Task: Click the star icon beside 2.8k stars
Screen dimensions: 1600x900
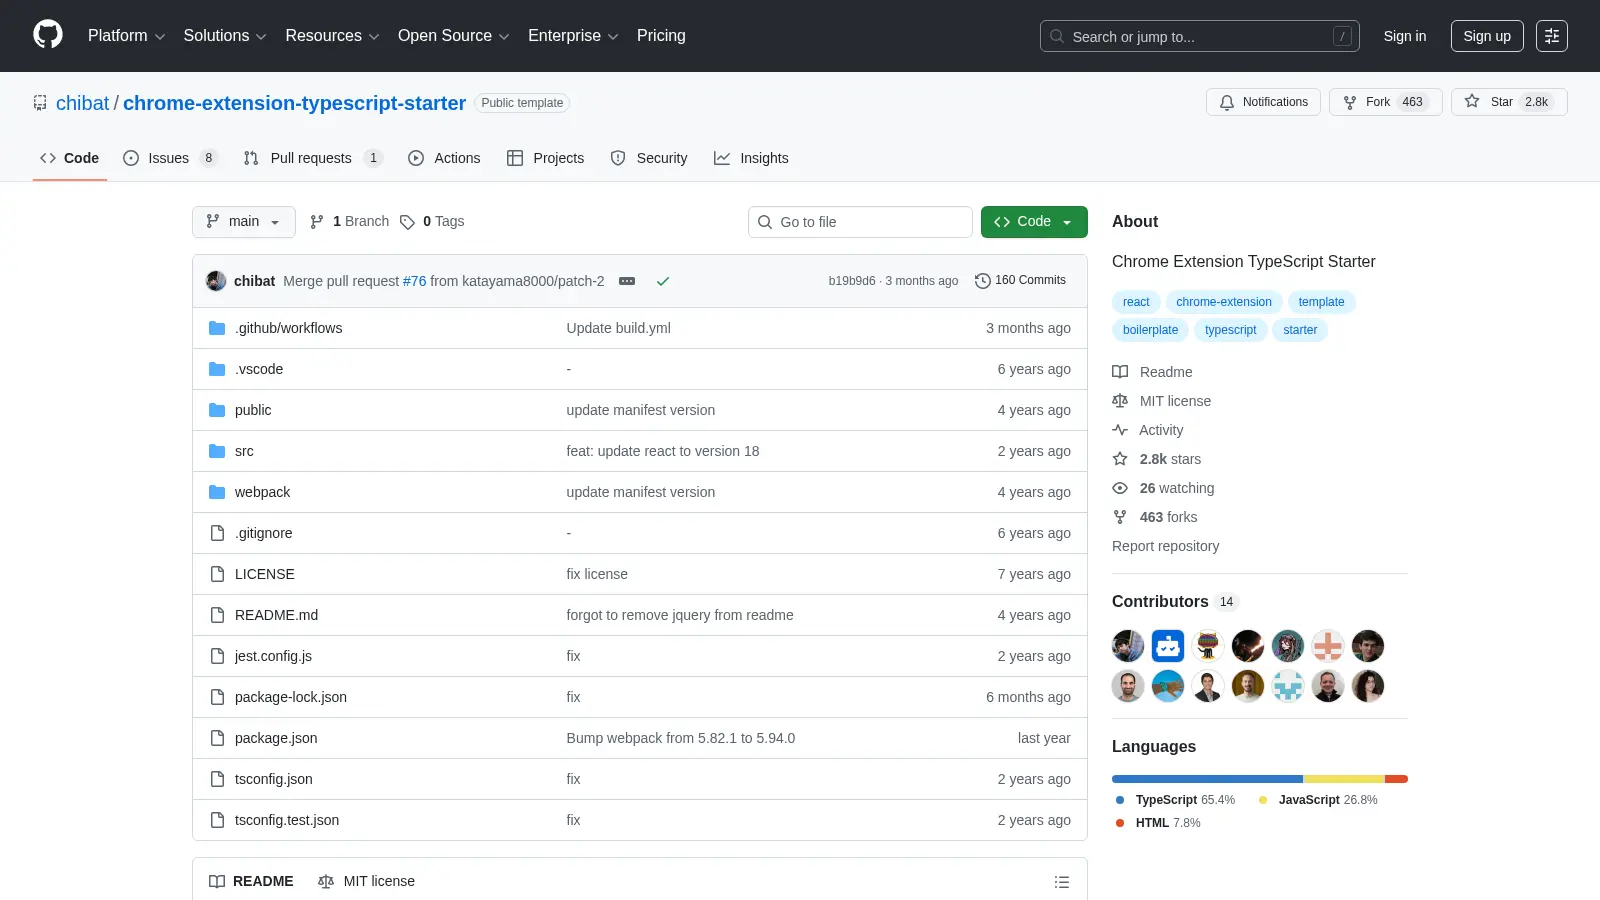Action: coord(1120,459)
